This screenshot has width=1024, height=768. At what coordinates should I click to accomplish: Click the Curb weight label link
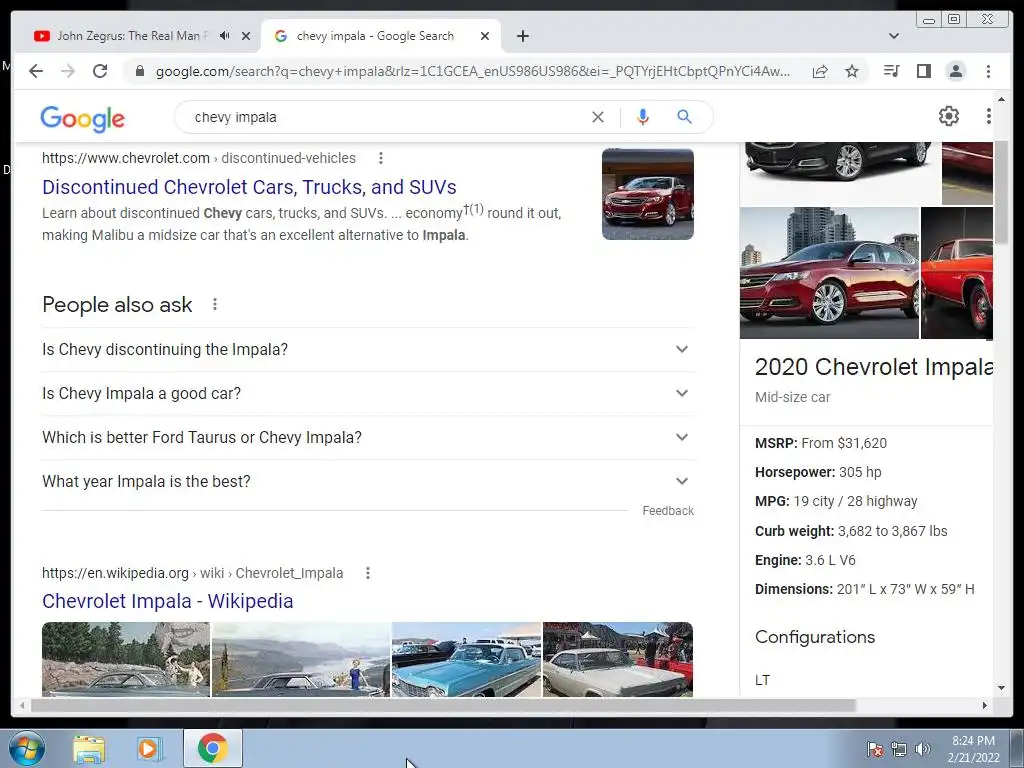[794, 531]
